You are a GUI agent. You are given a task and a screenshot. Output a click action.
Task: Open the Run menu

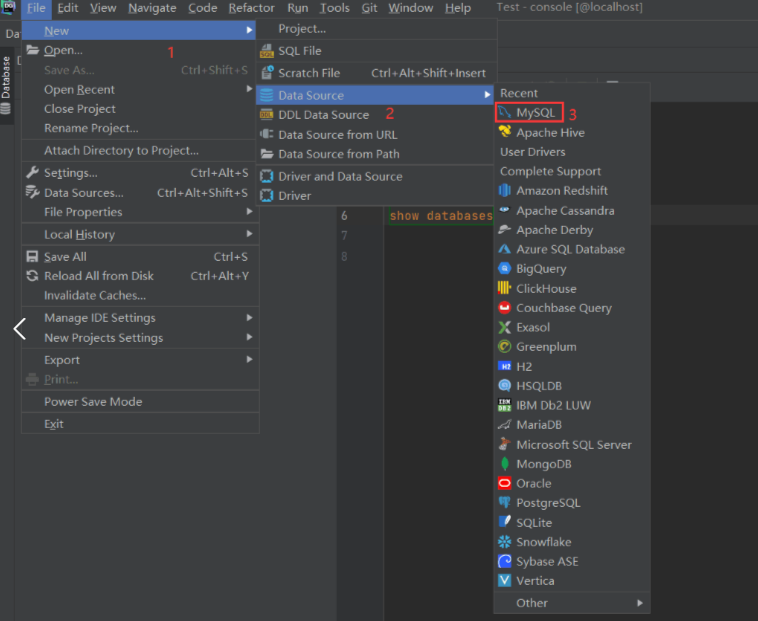click(x=298, y=8)
